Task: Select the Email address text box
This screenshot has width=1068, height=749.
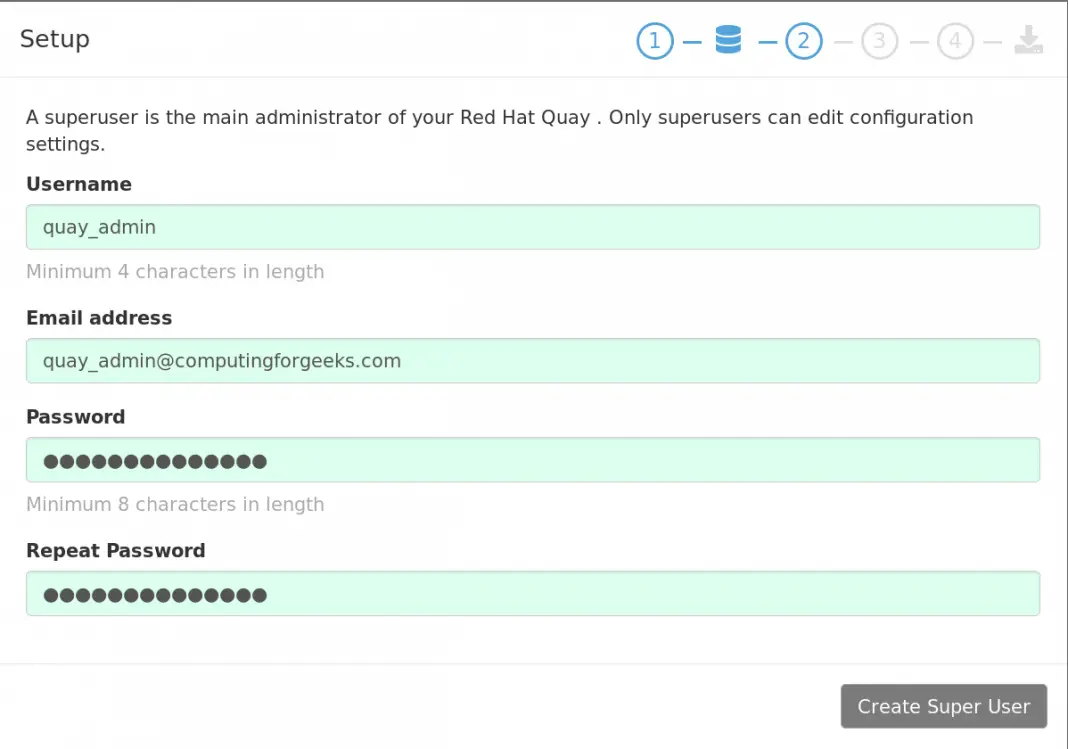Action: (533, 360)
